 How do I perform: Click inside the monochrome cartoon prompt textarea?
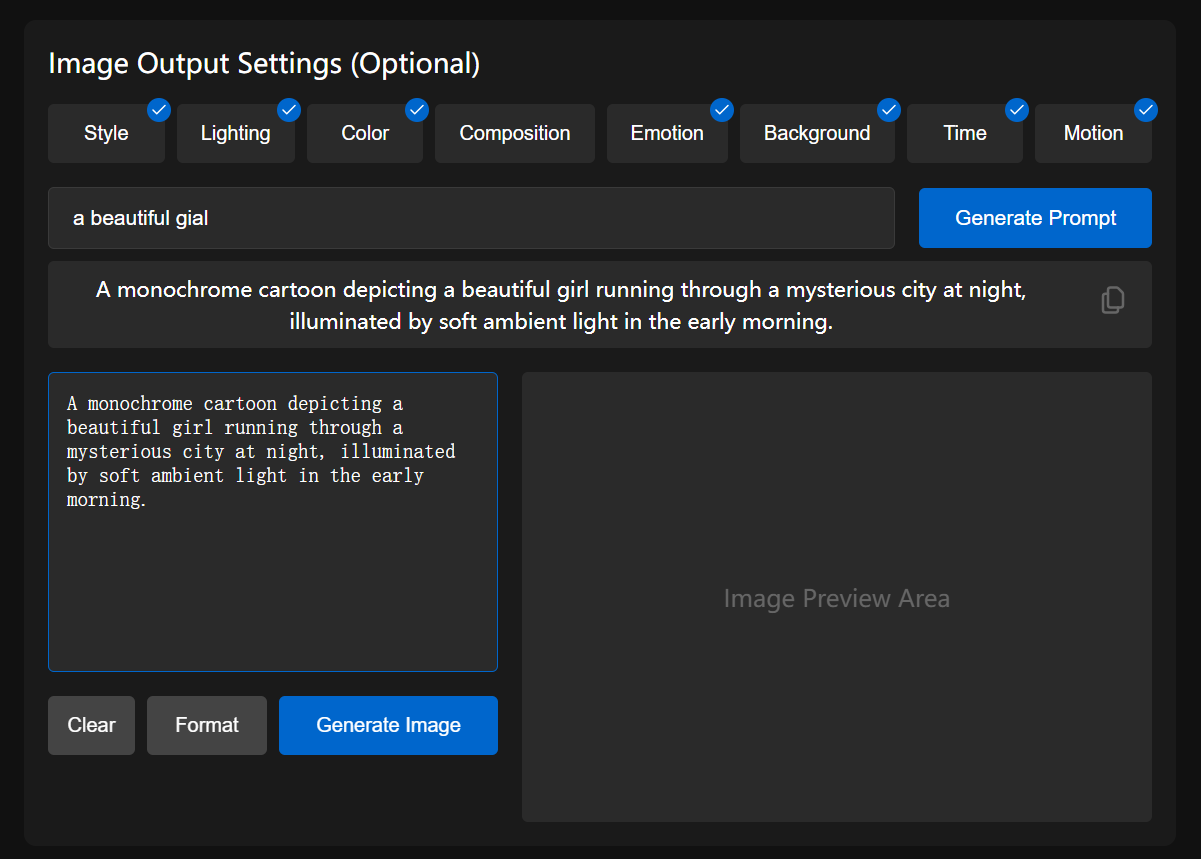click(273, 522)
